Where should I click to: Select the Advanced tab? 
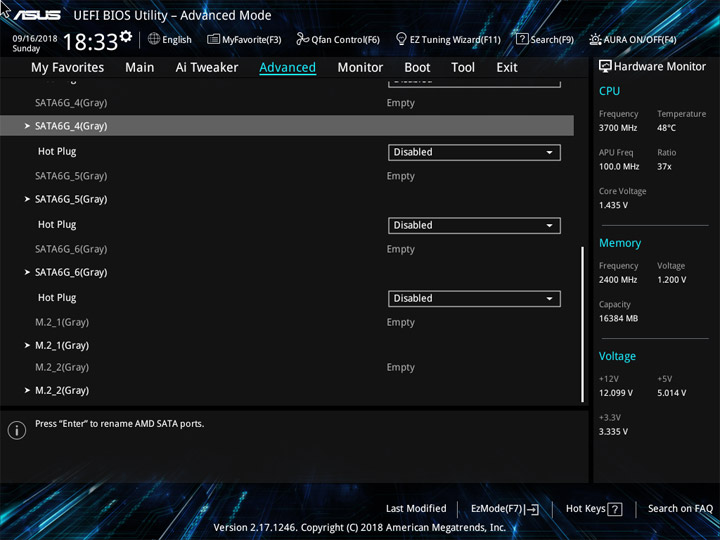287,68
